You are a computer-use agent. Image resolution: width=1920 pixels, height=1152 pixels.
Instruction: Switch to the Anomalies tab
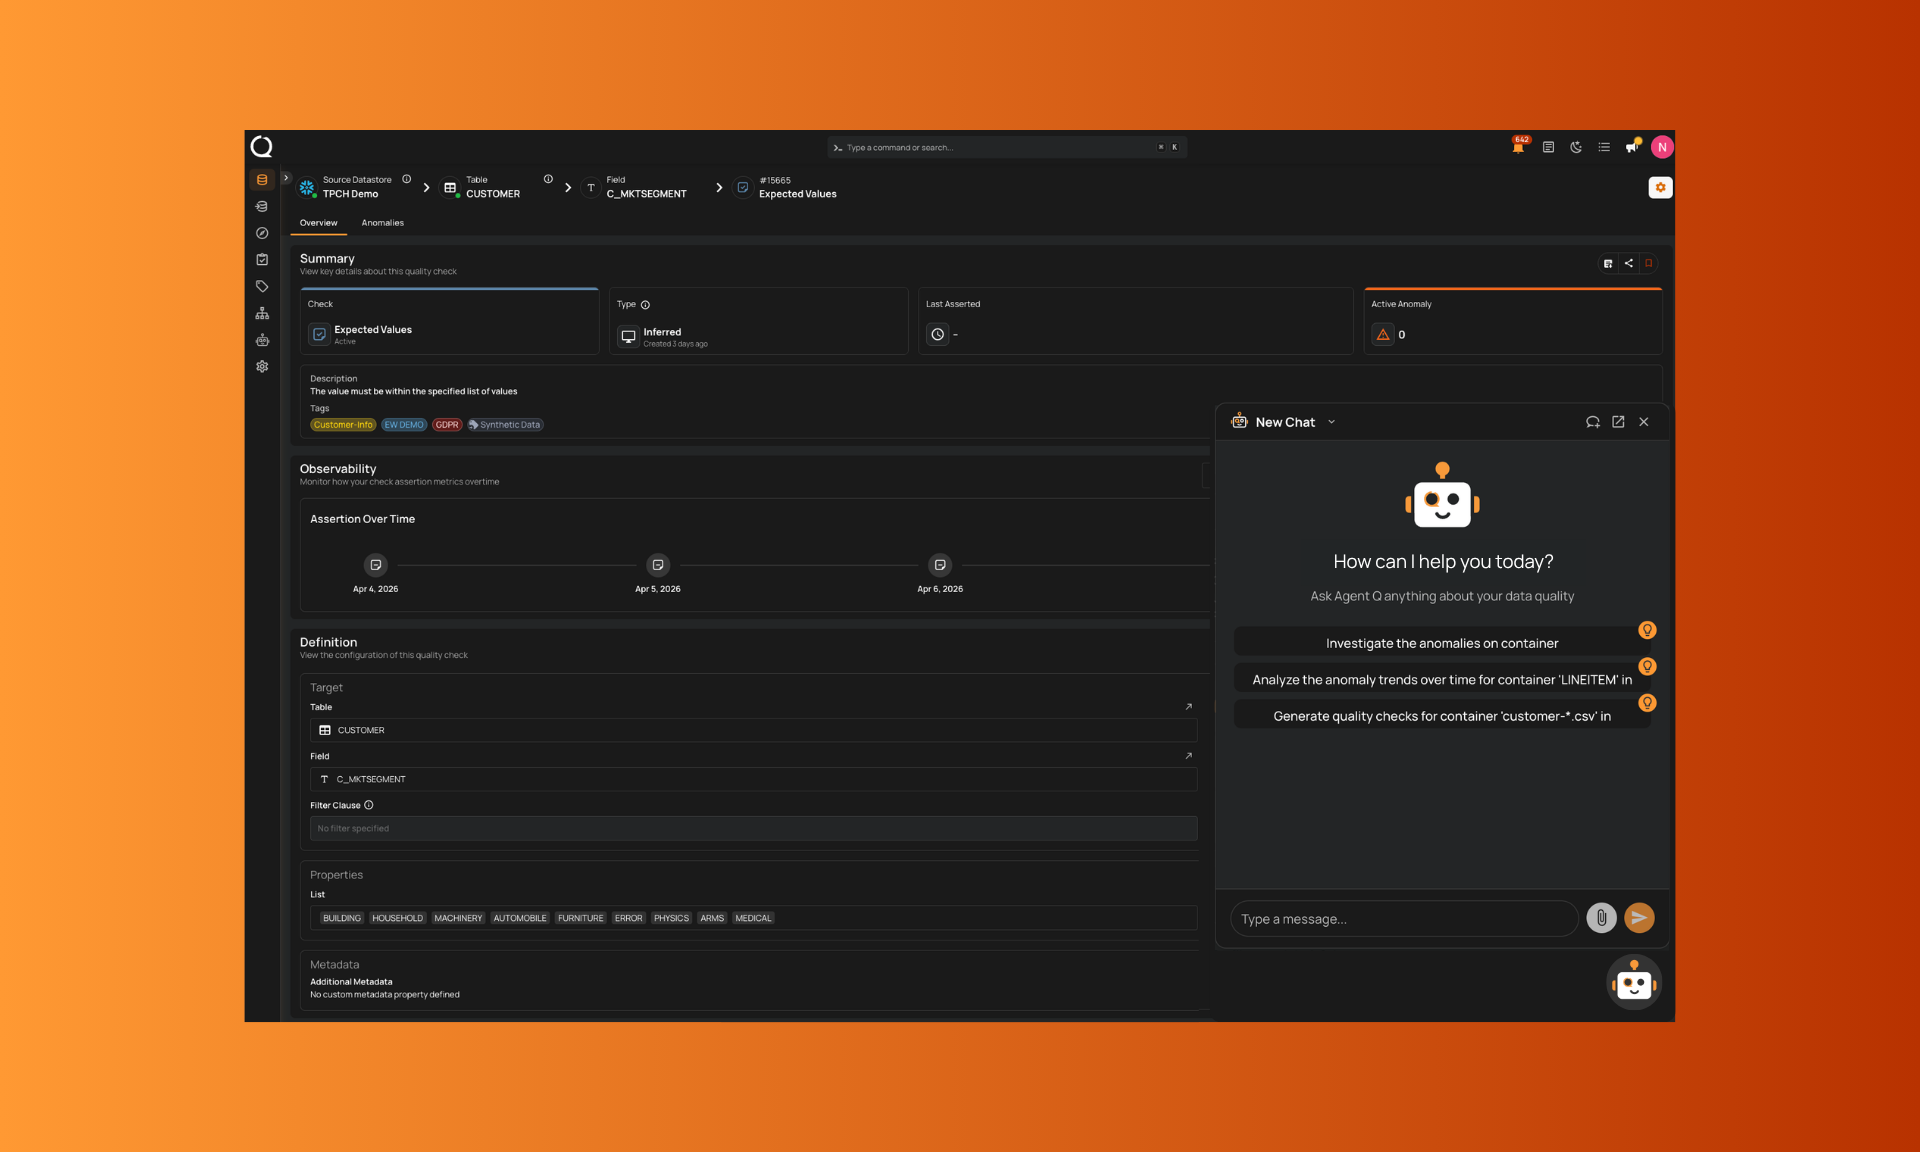pyautogui.click(x=382, y=223)
